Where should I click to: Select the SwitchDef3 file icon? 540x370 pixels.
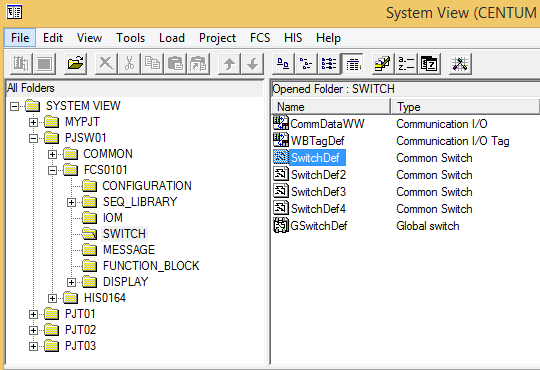coord(281,191)
